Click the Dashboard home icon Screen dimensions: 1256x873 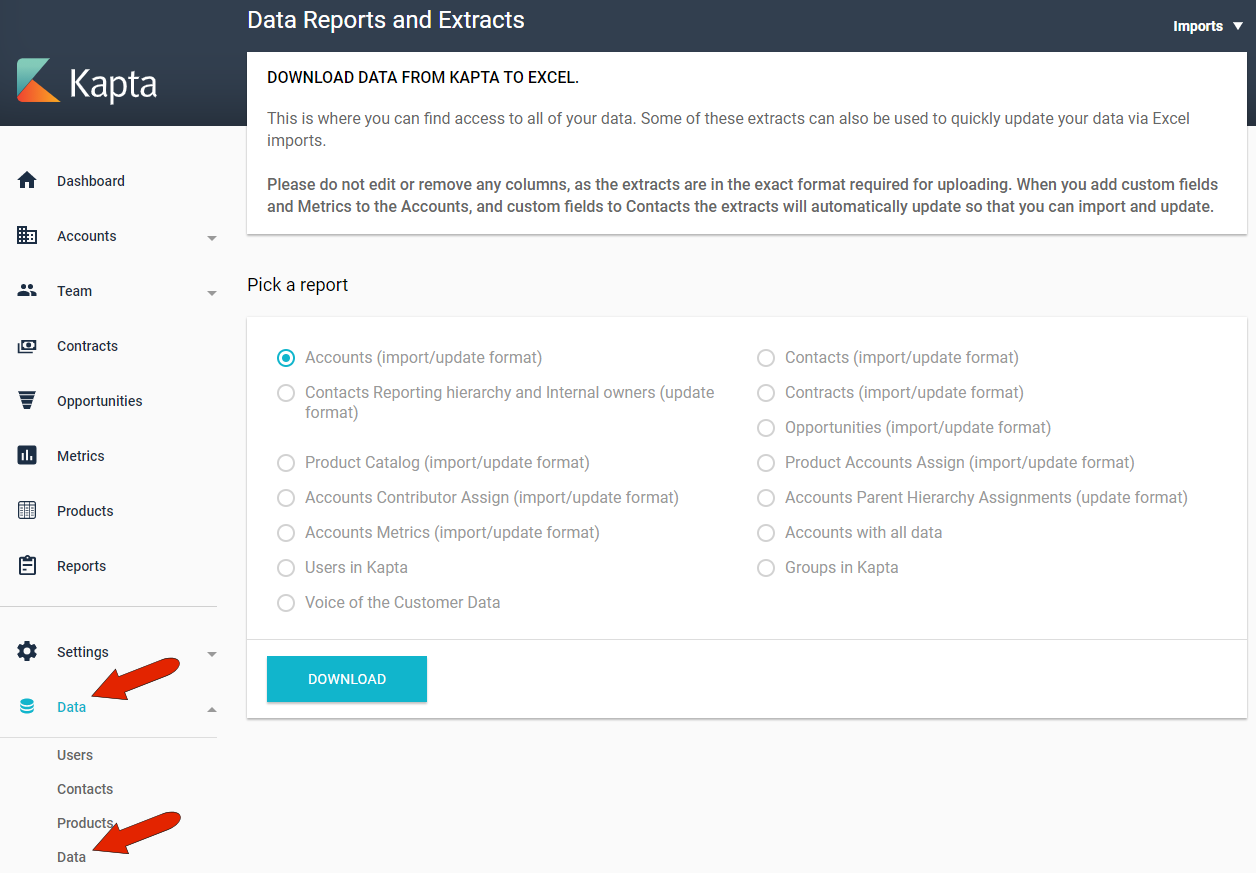(27, 181)
